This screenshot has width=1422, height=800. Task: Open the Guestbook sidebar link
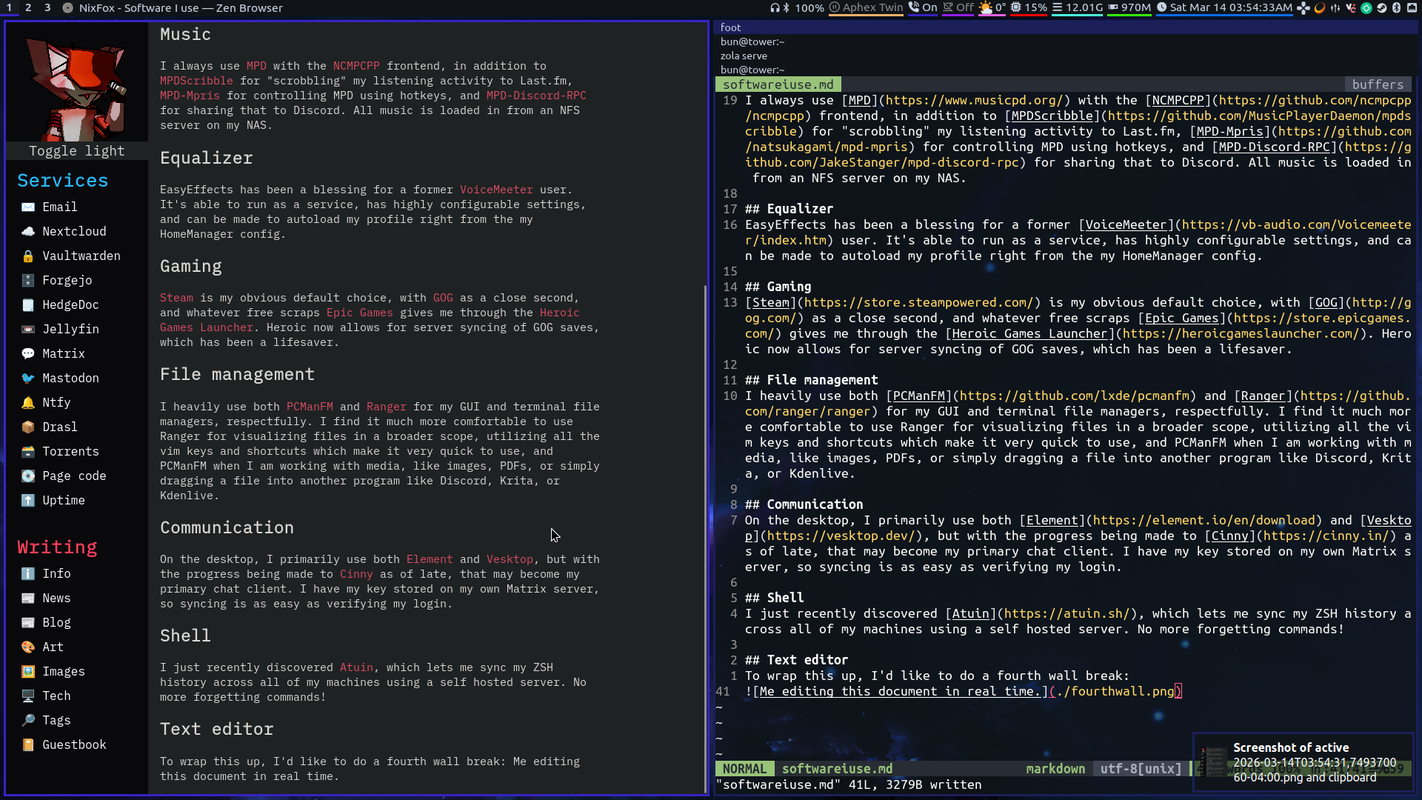(x=73, y=745)
